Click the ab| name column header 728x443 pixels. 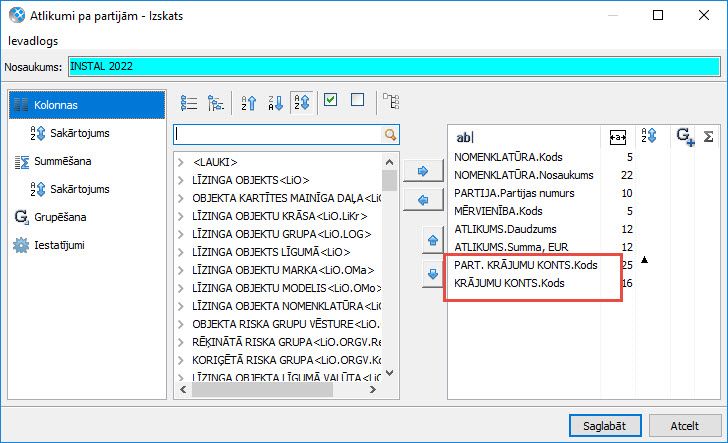point(465,137)
